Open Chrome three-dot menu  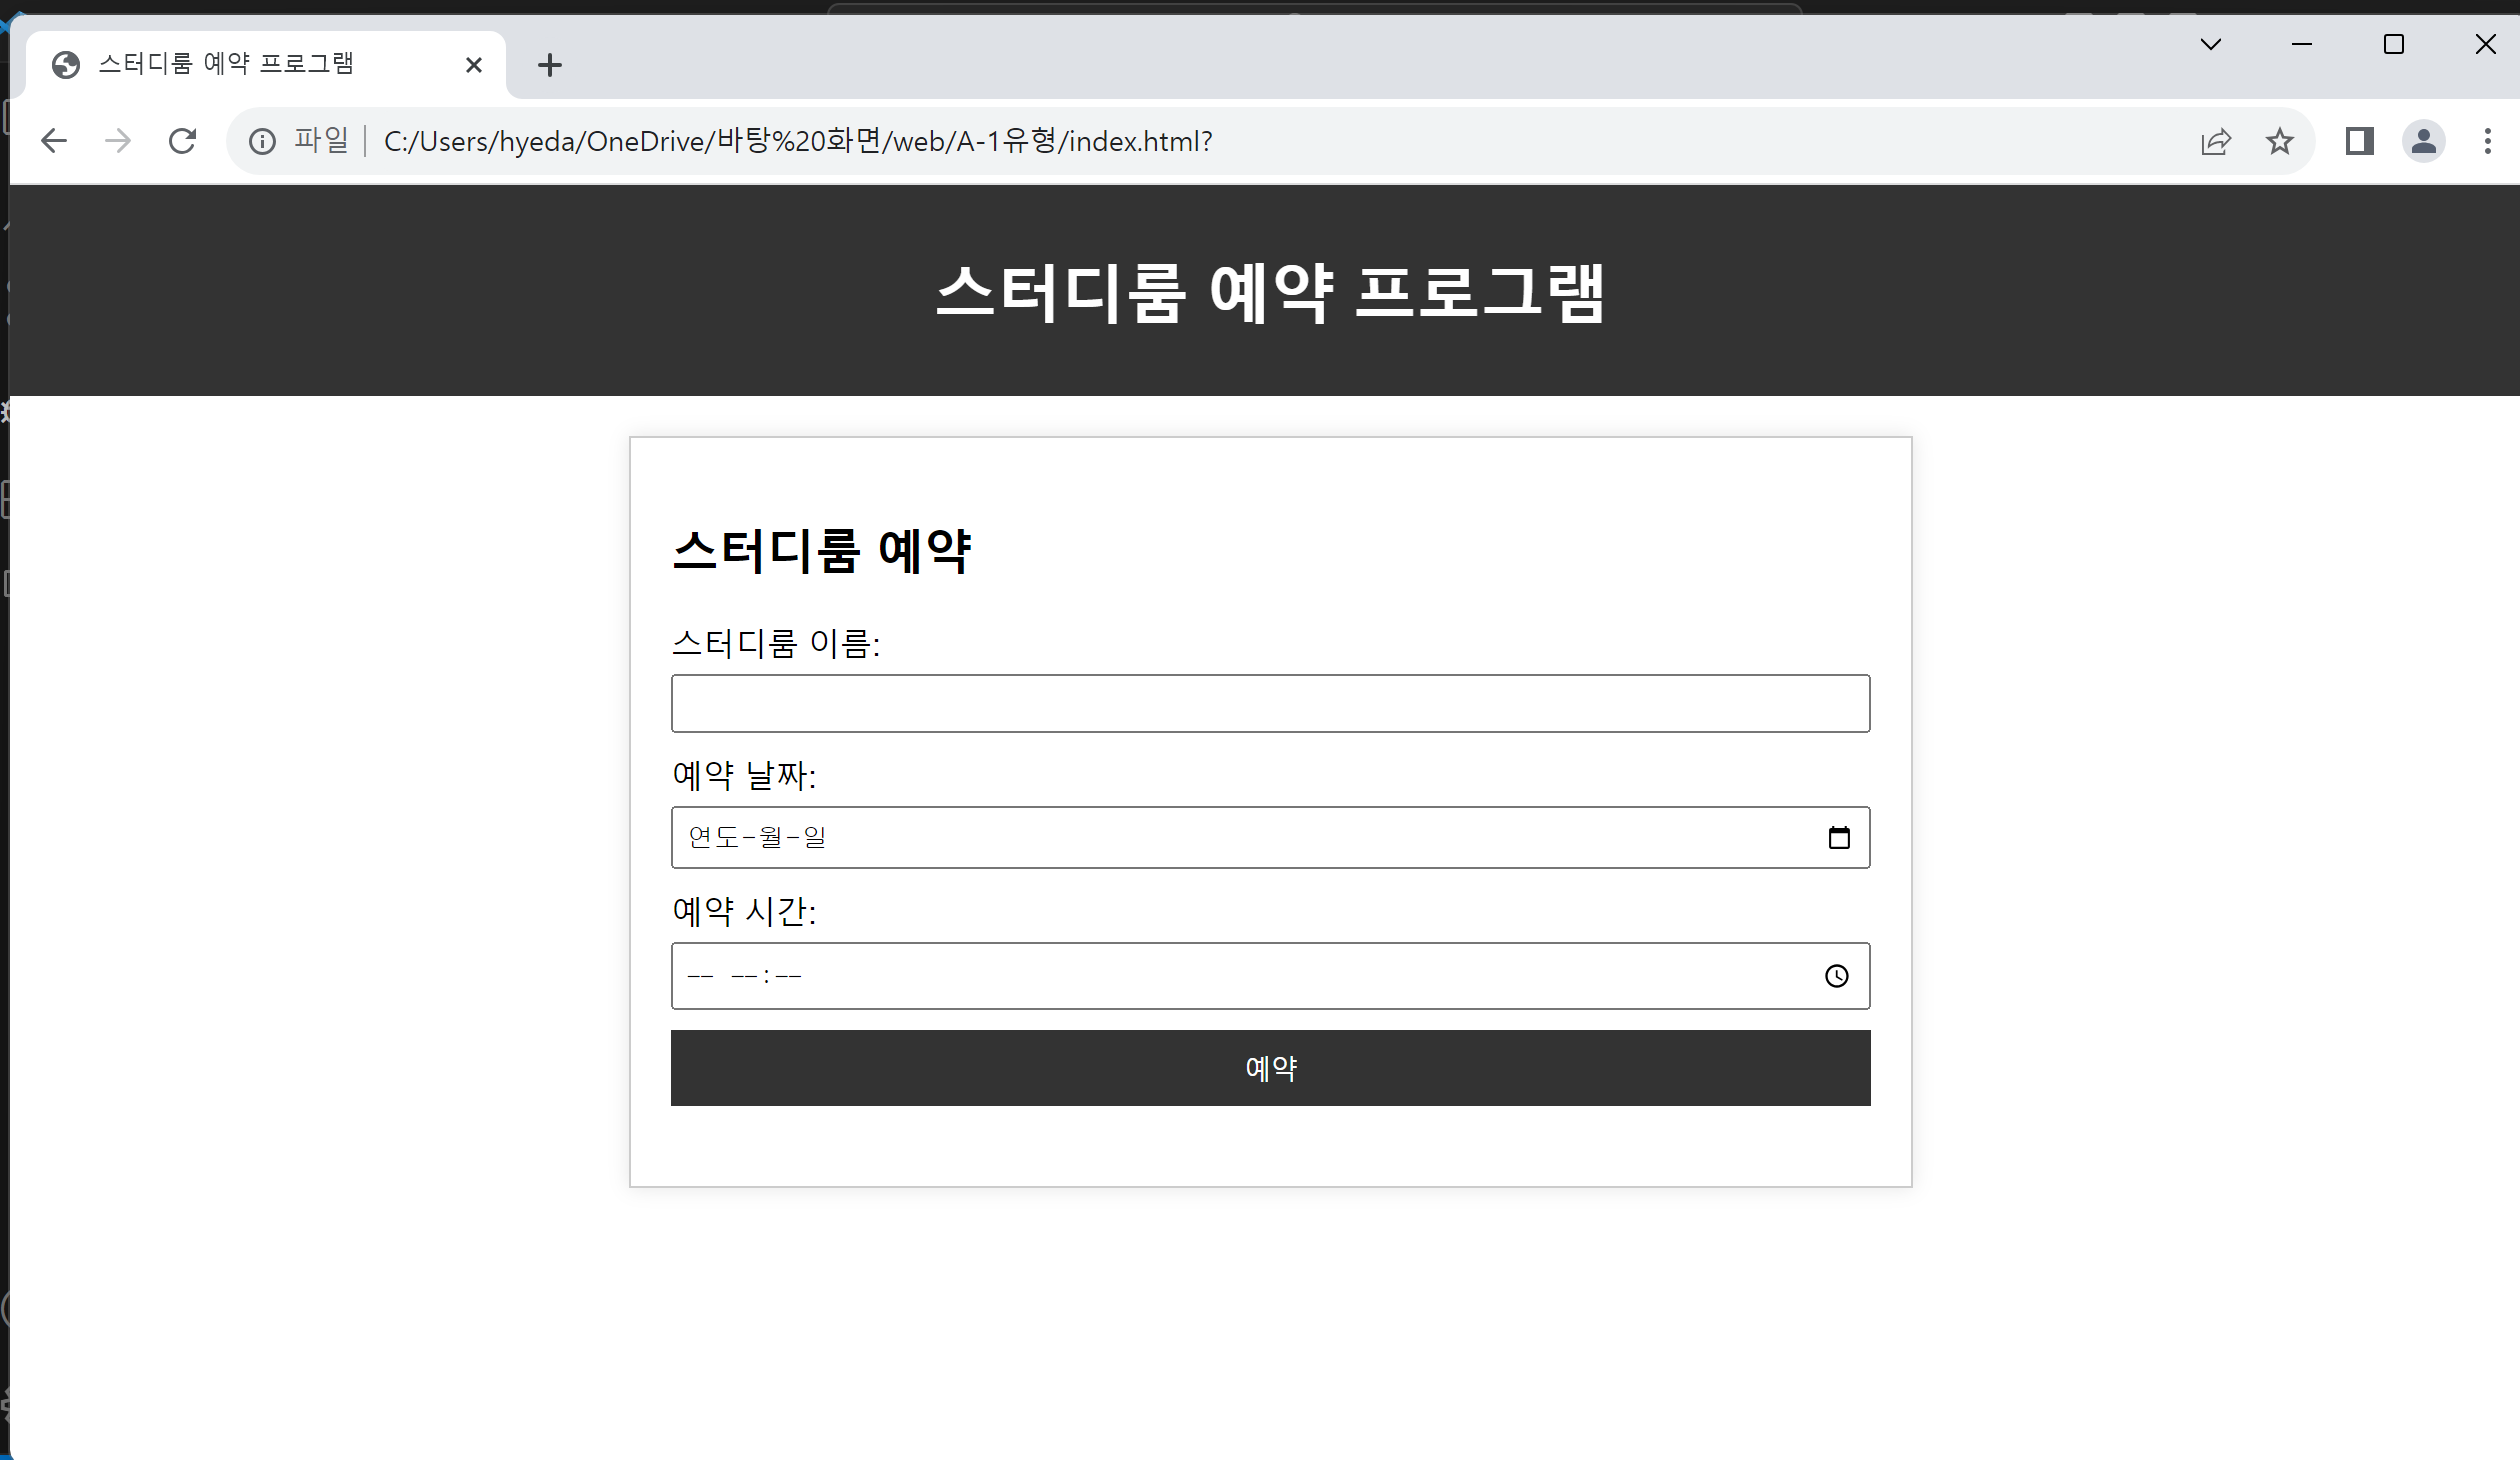coord(2487,141)
